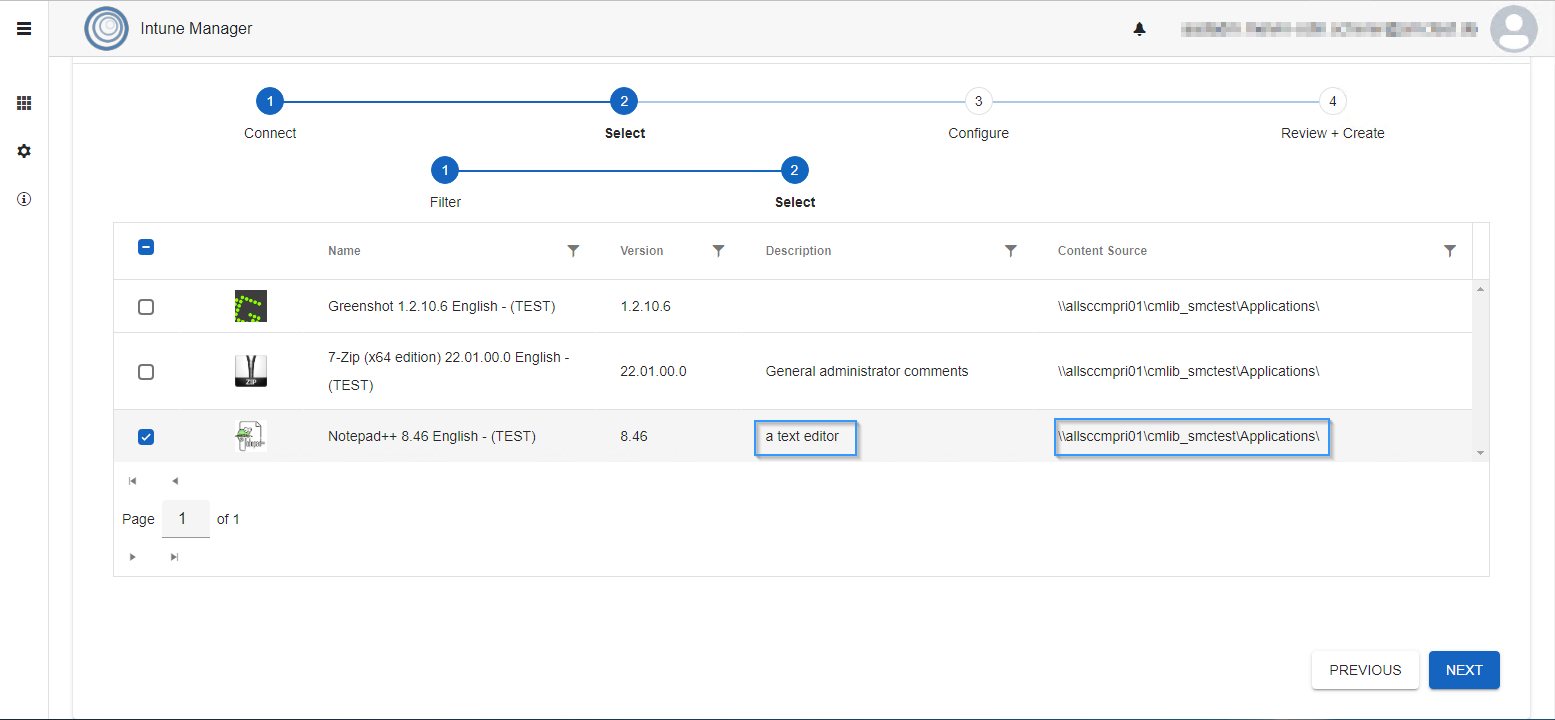Open the Name column filter
The height and width of the screenshot is (720, 1555).
click(573, 251)
